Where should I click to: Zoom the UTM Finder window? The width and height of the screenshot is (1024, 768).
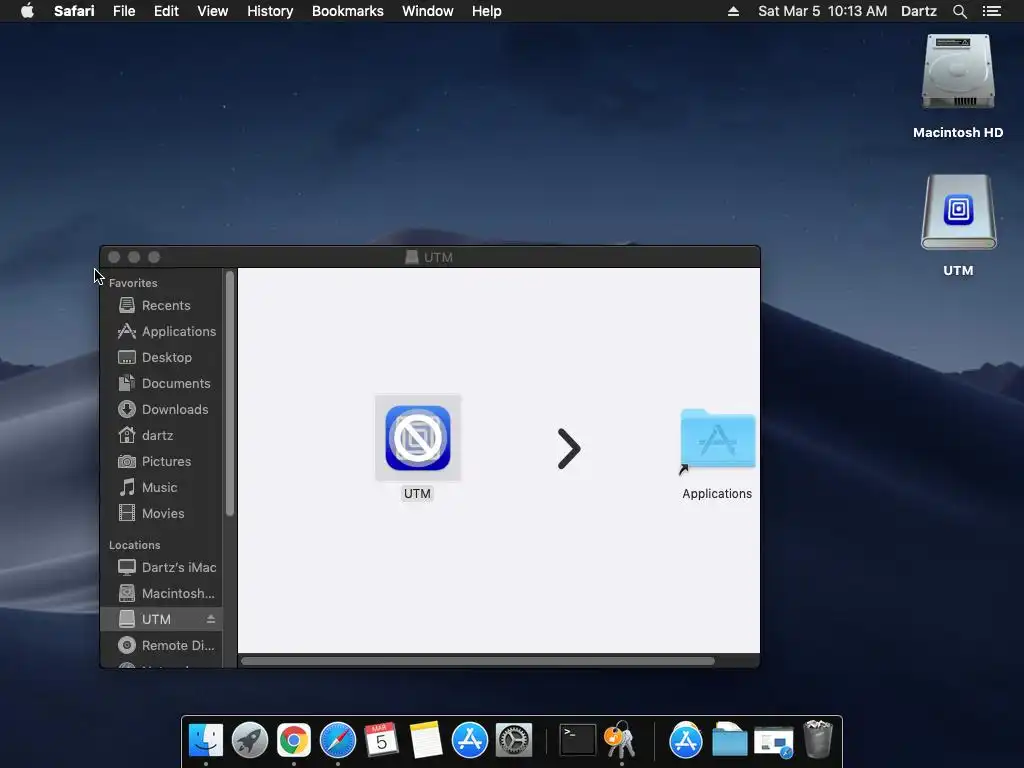[x=154, y=257]
